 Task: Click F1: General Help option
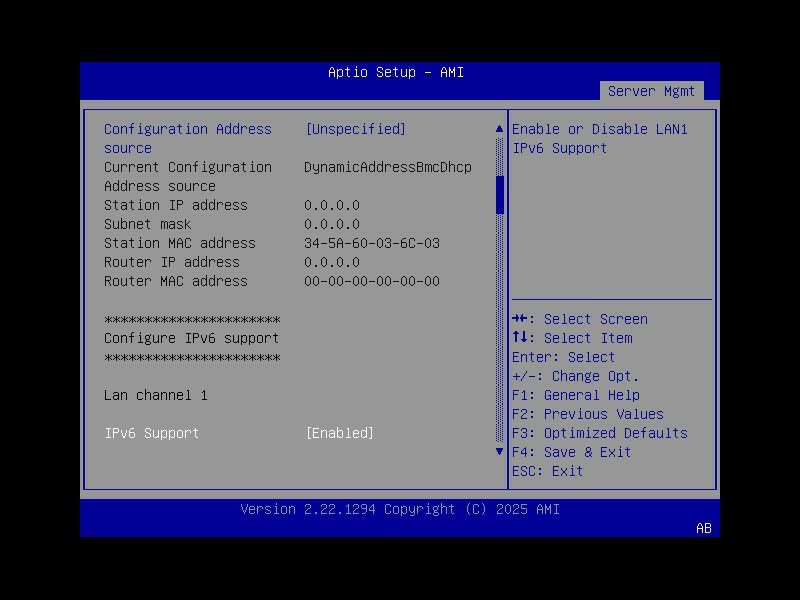[x=573, y=394]
